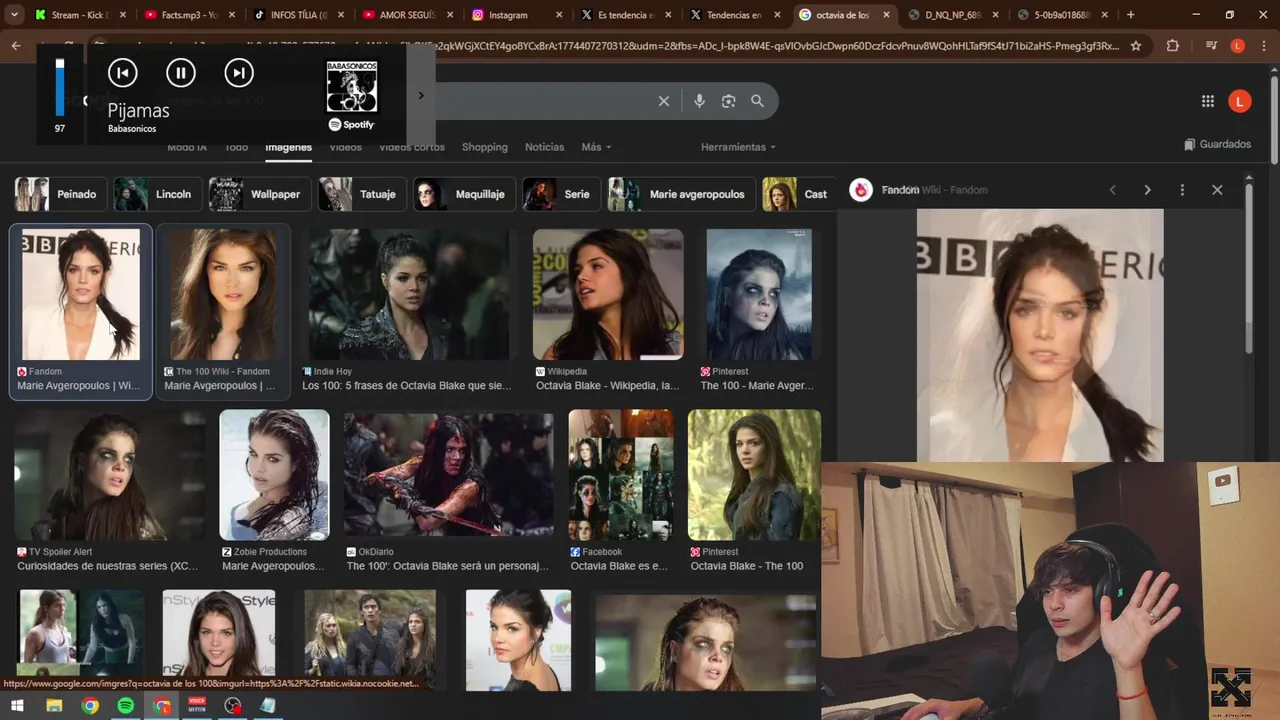Go back with the browser back arrow
1280x720 pixels.
pyautogui.click(x=16, y=46)
